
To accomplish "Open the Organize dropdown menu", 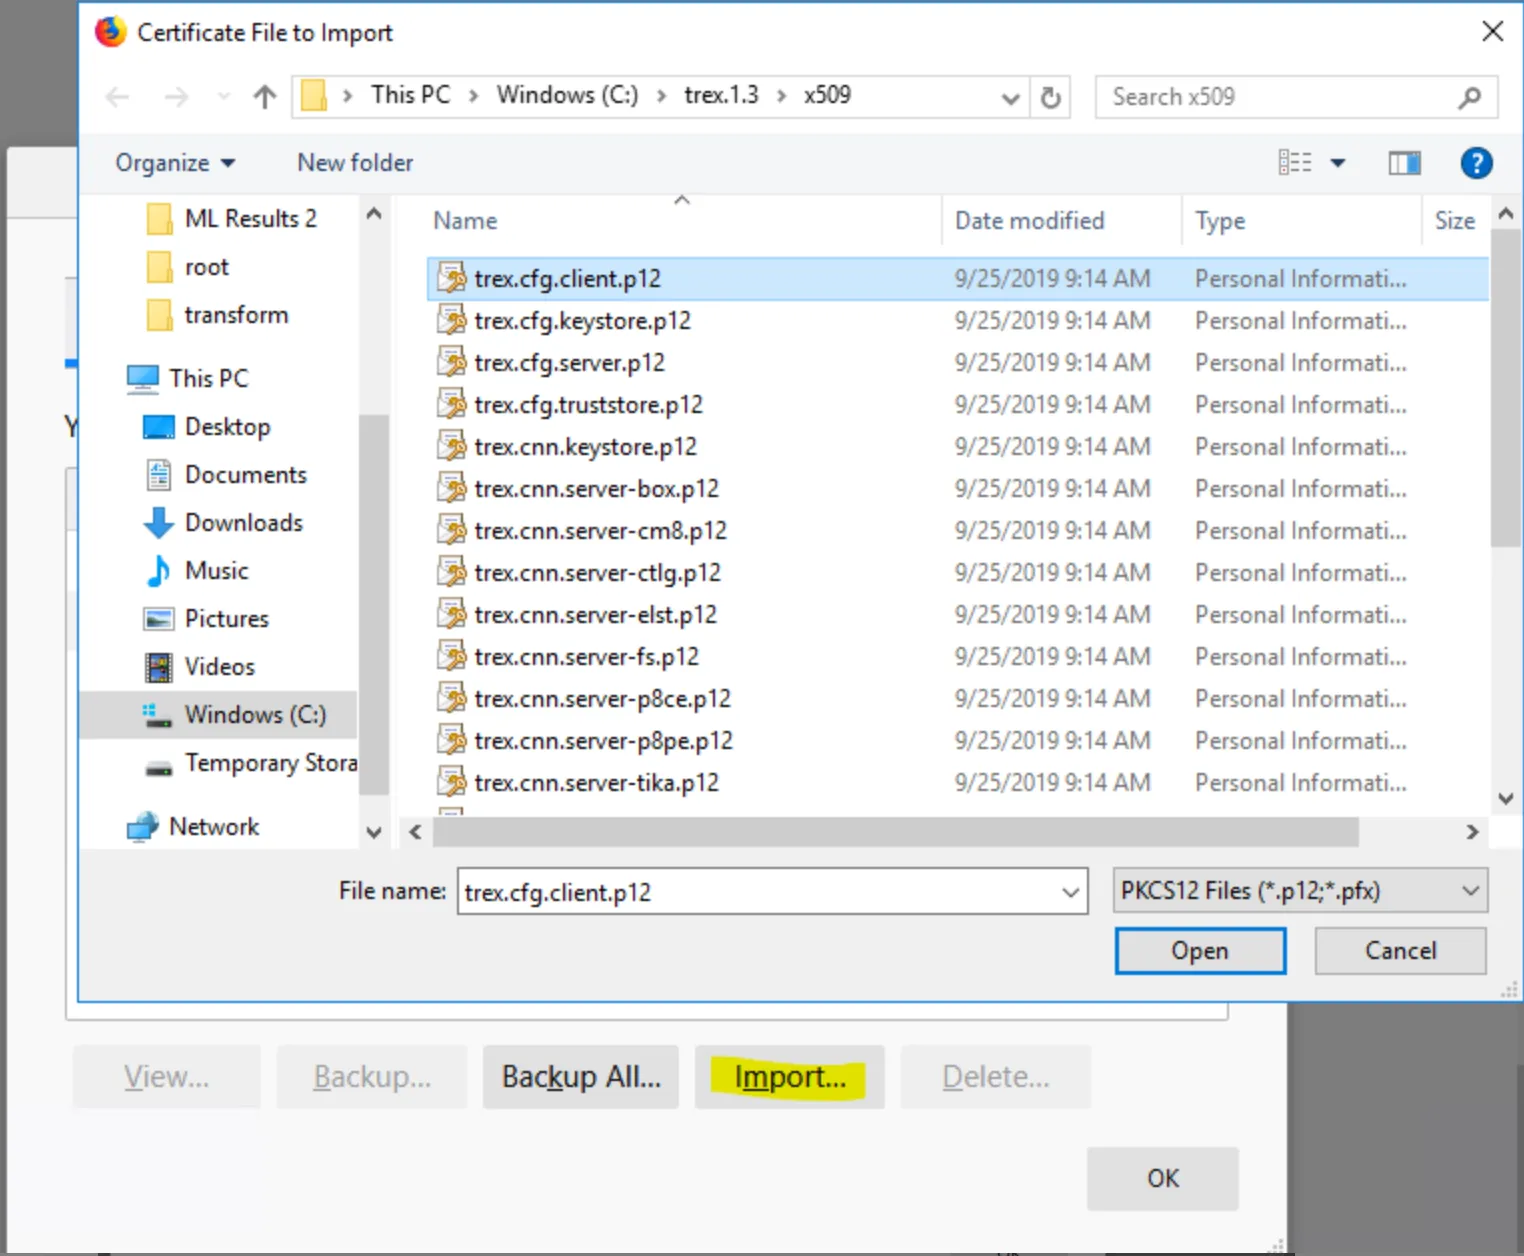I will click(x=175, y=163).
